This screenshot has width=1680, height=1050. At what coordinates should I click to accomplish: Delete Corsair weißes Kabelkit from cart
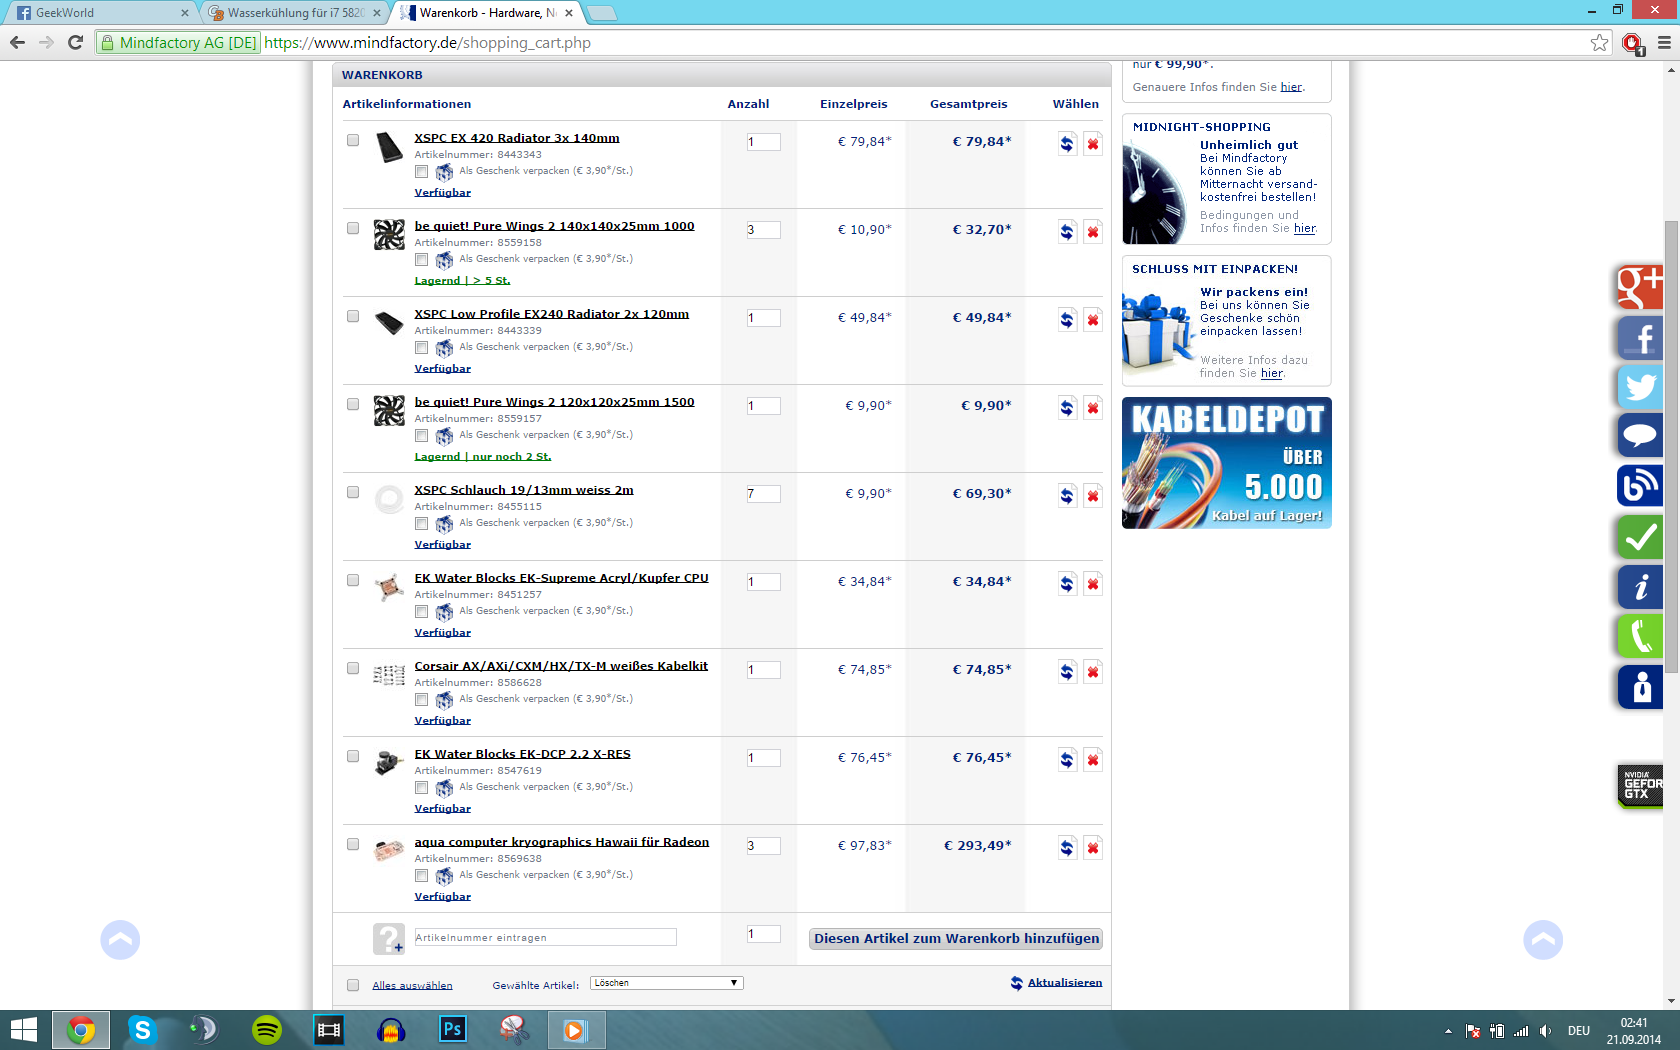click(1093, 671)
